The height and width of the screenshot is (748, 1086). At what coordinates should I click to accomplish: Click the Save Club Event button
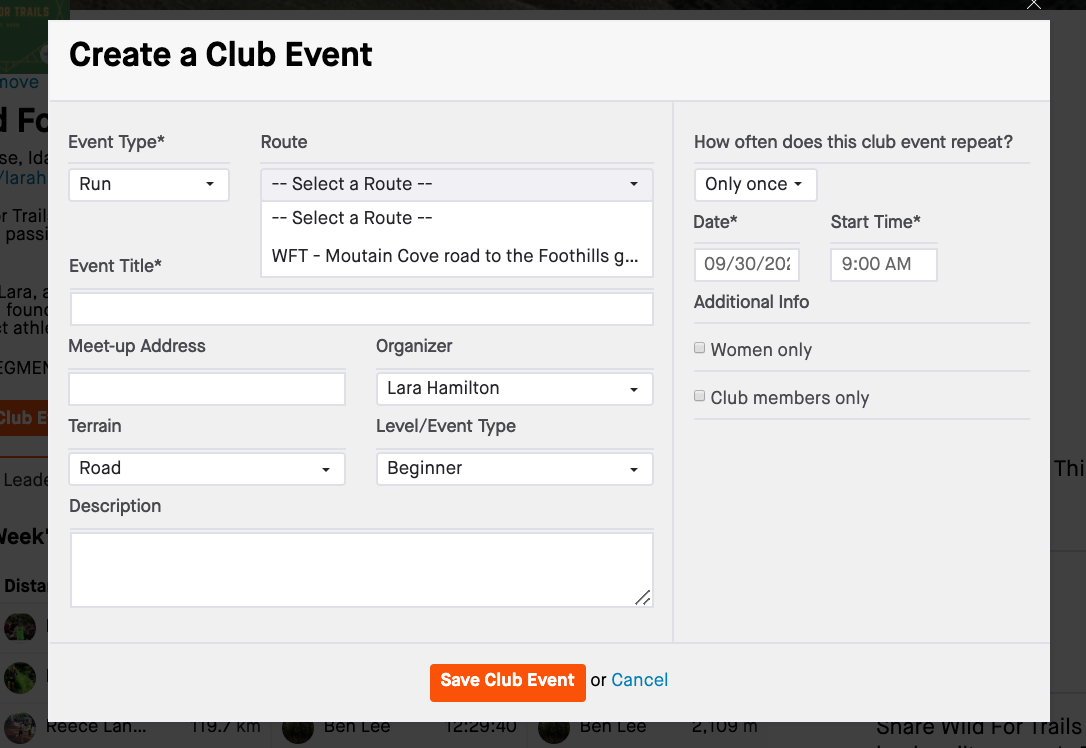click(507, 682)
